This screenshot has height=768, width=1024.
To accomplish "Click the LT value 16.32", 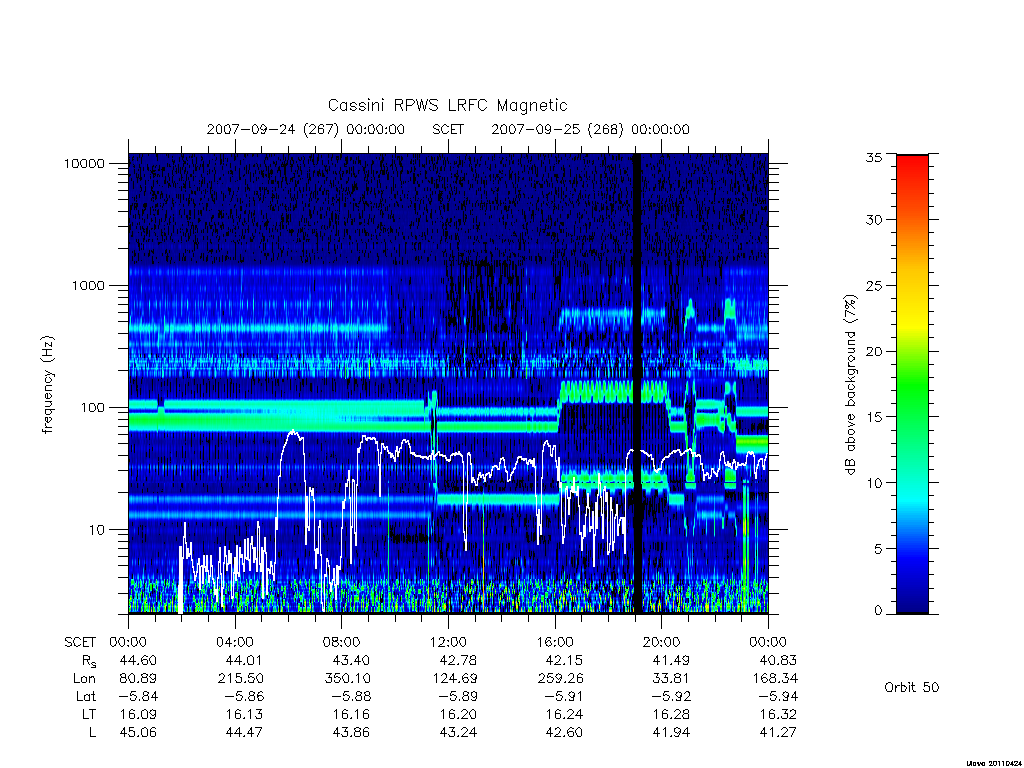I will point(778,714).
